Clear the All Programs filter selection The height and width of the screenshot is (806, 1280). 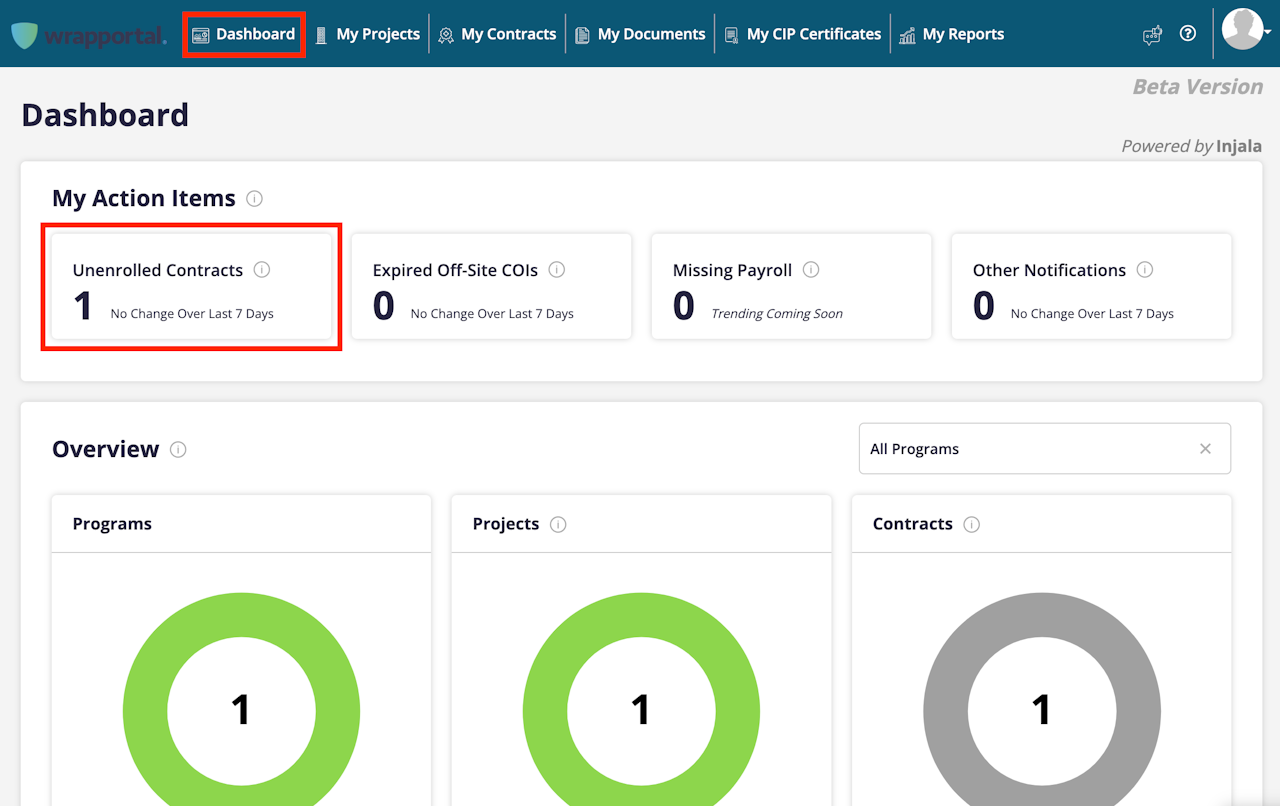pos(1205,449)
